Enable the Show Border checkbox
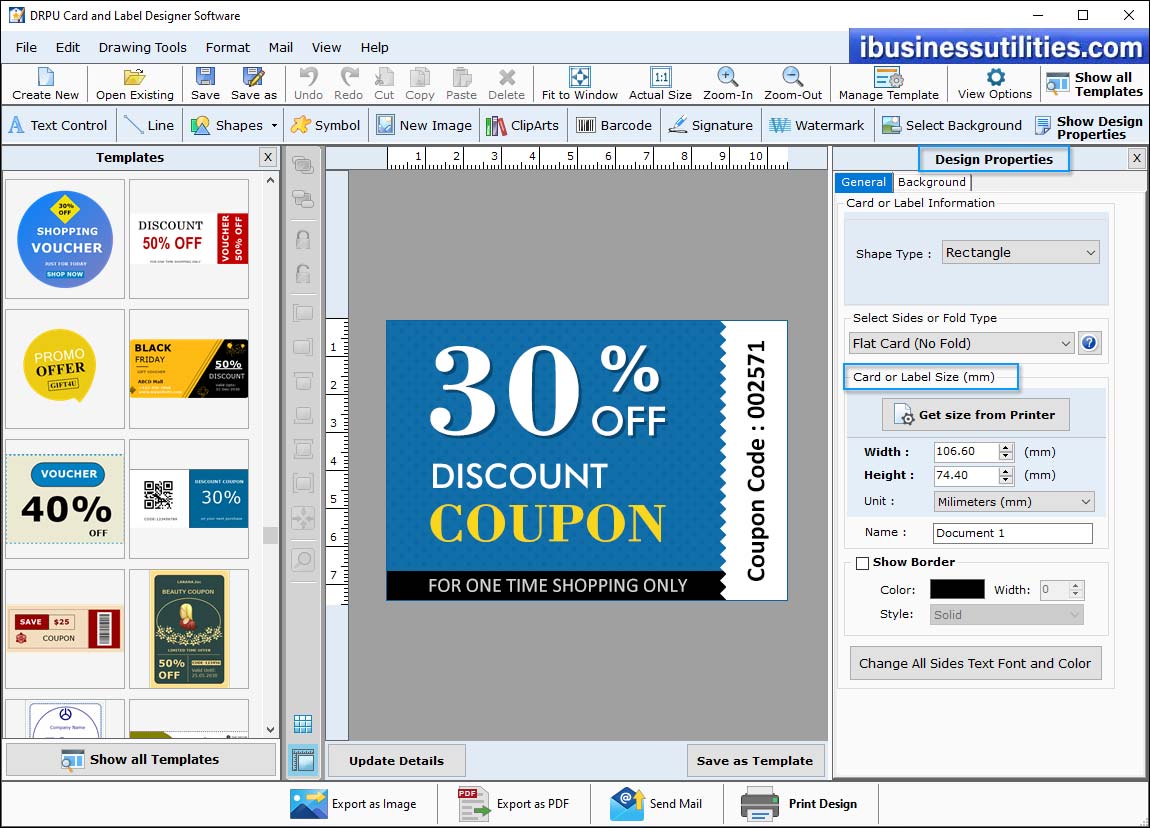Screen dimensions: 1150x828 click(x=862, y=563)
